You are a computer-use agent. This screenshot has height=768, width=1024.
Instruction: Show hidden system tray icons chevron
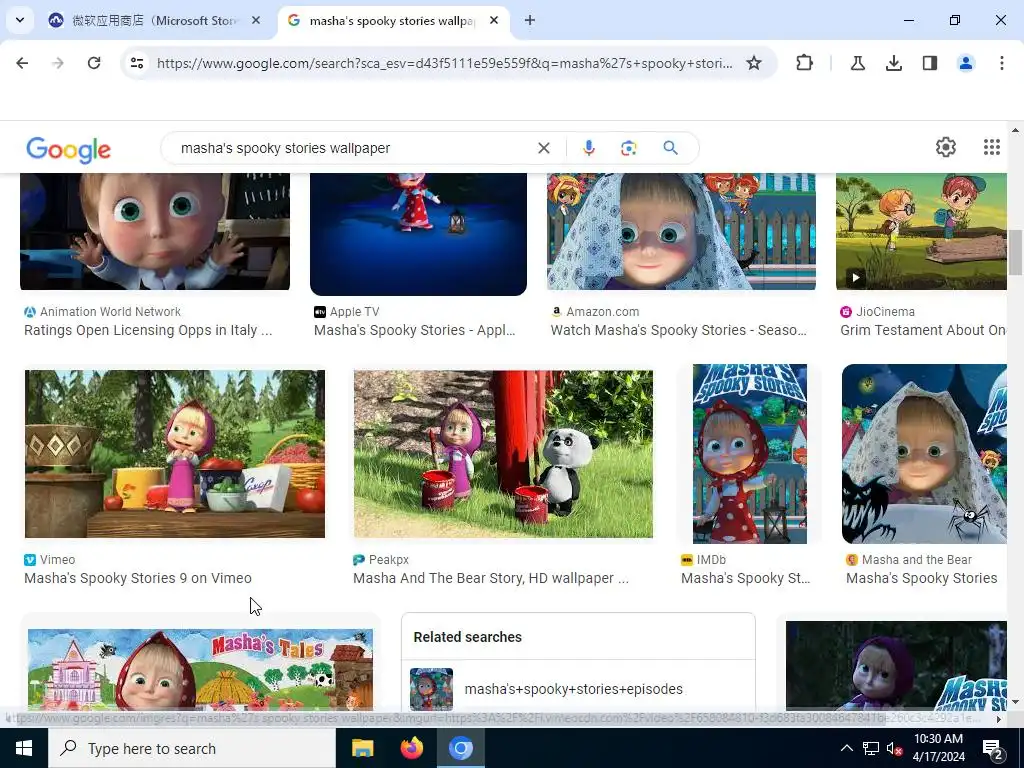coord(846,748)
